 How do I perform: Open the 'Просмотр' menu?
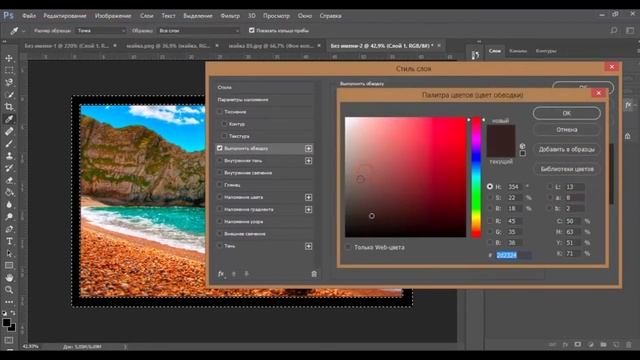276,16
